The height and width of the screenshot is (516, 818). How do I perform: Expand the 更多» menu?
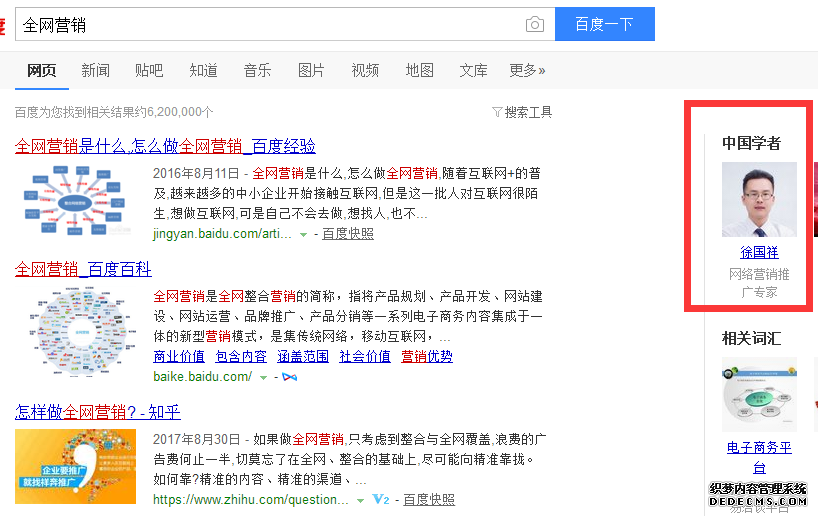[527, 70]
